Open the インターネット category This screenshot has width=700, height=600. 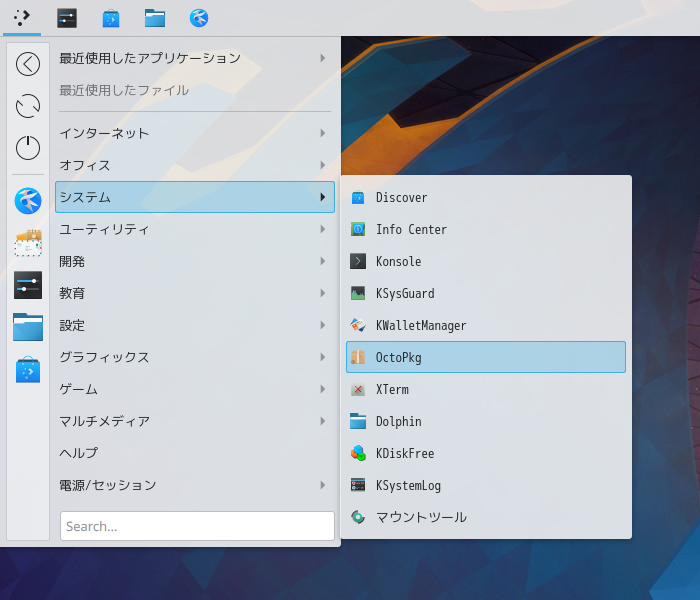195,133
